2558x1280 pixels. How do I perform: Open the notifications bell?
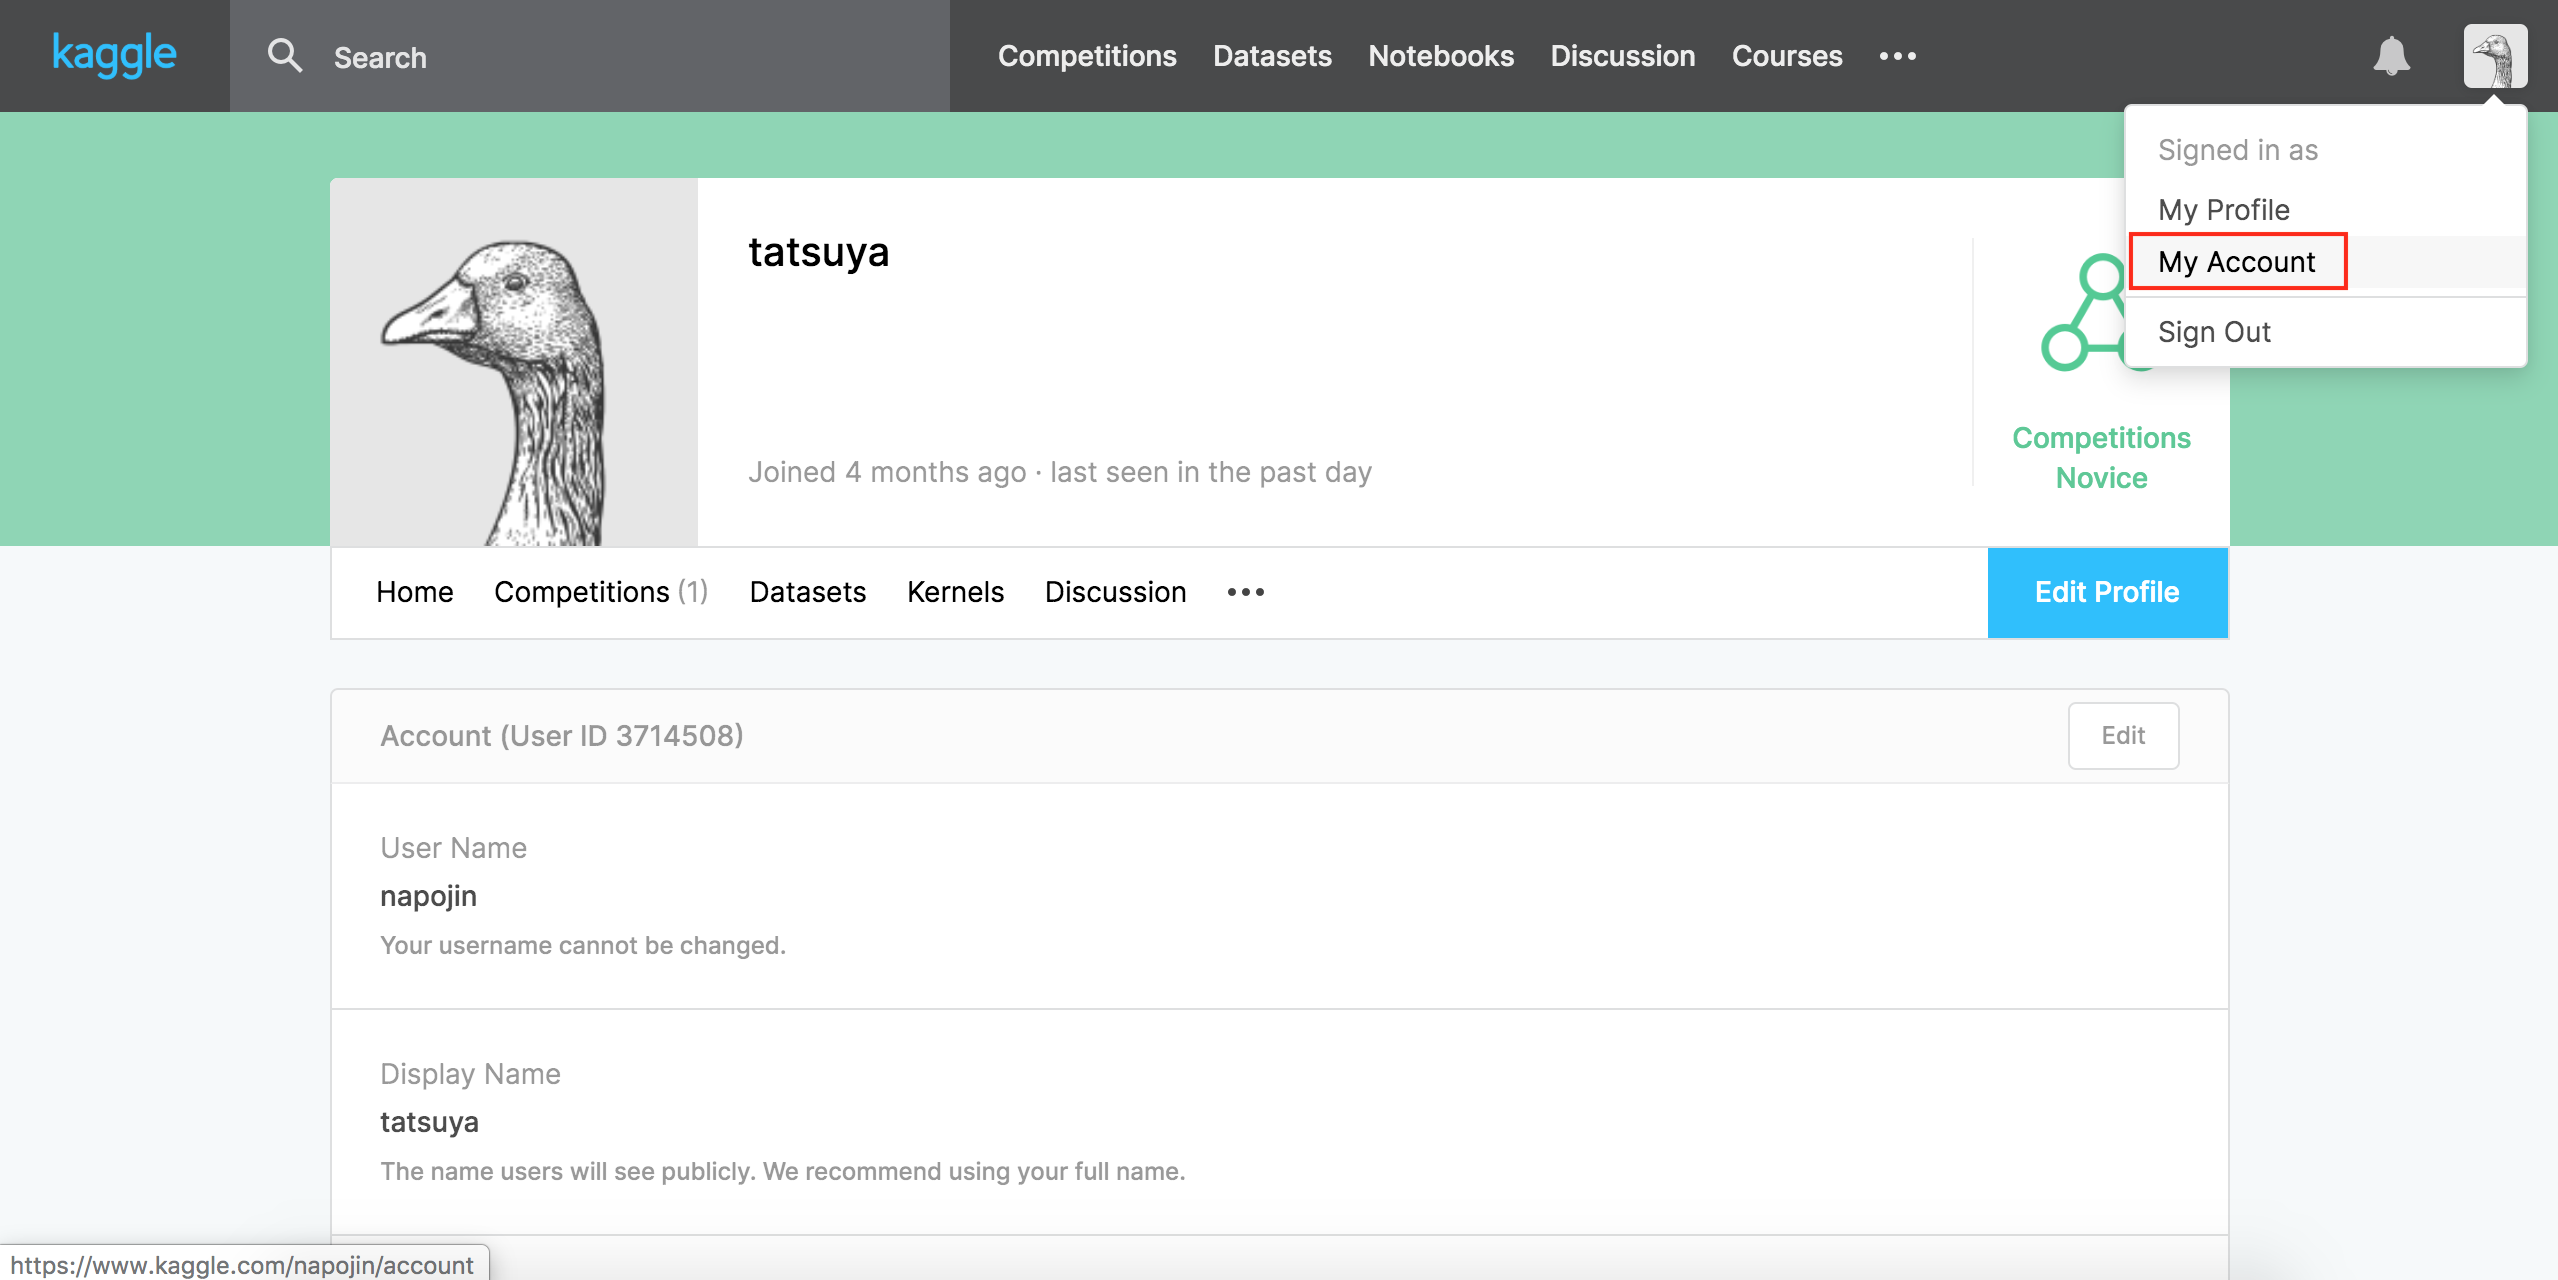2391,56
